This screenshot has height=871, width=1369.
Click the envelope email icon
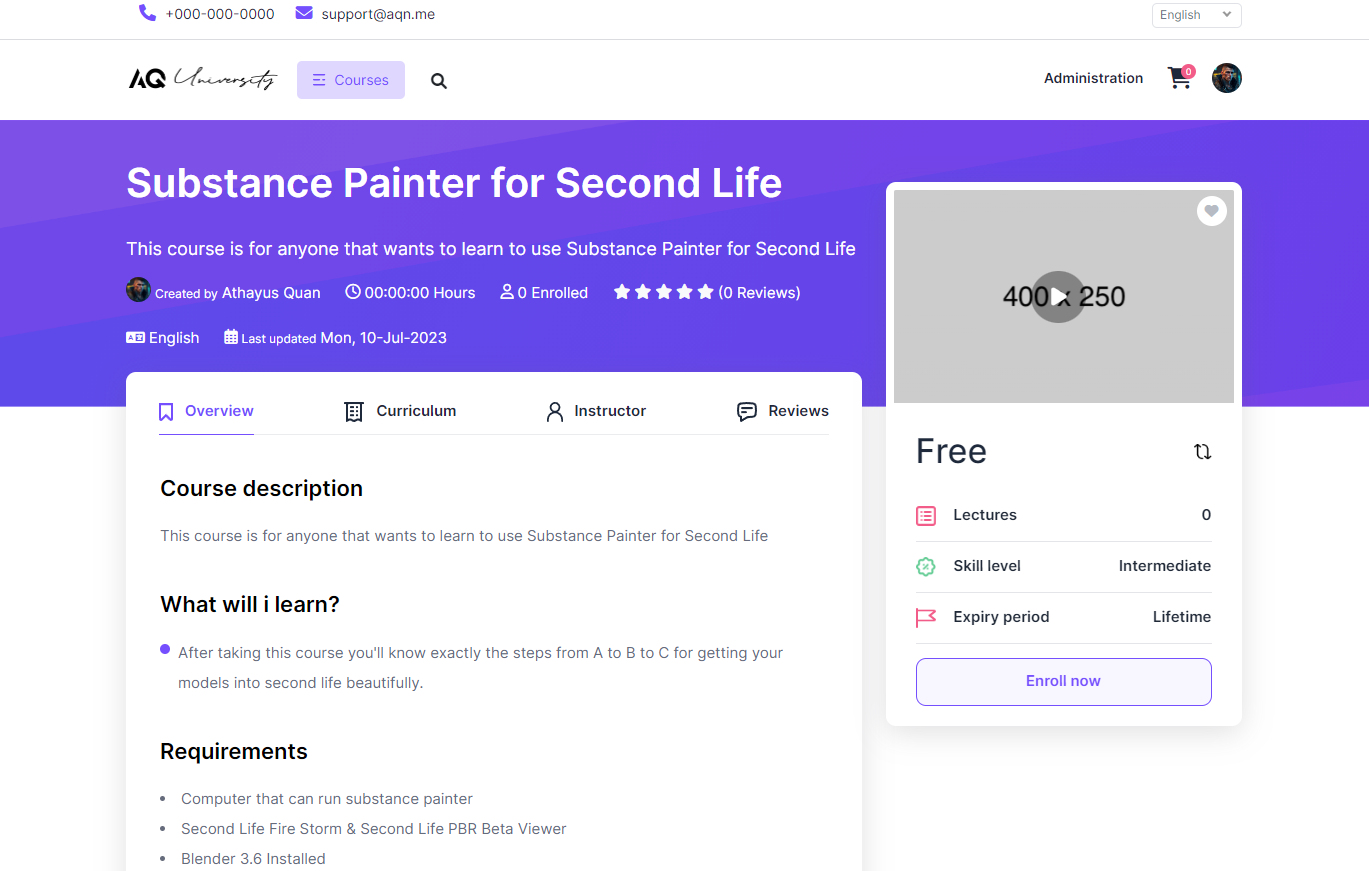304,13
